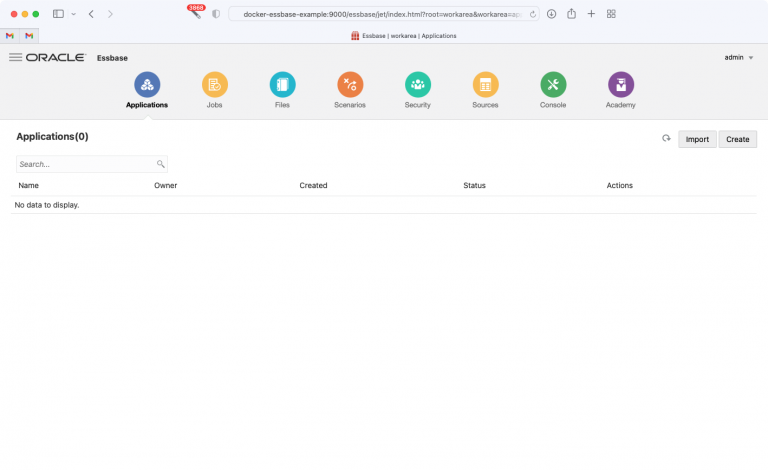The width and height of the screenshot is (768, 470).
Task: Open Safari tab overview
Action: 611,14
